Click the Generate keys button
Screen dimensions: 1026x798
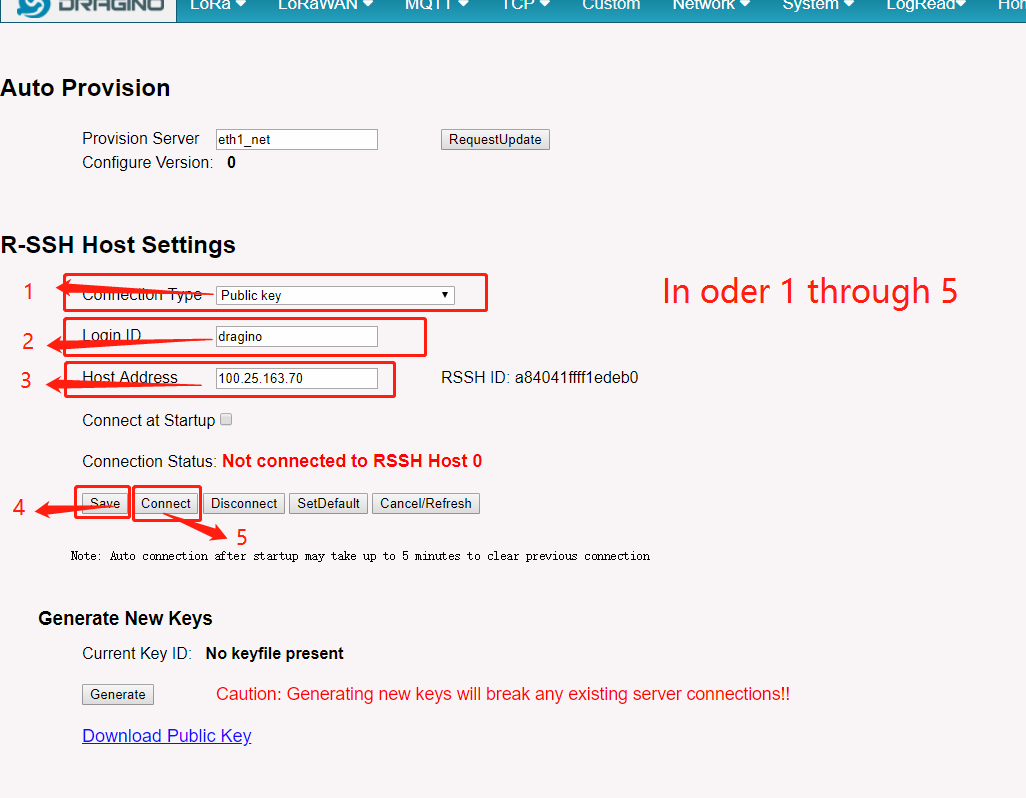tap(118, 694)
